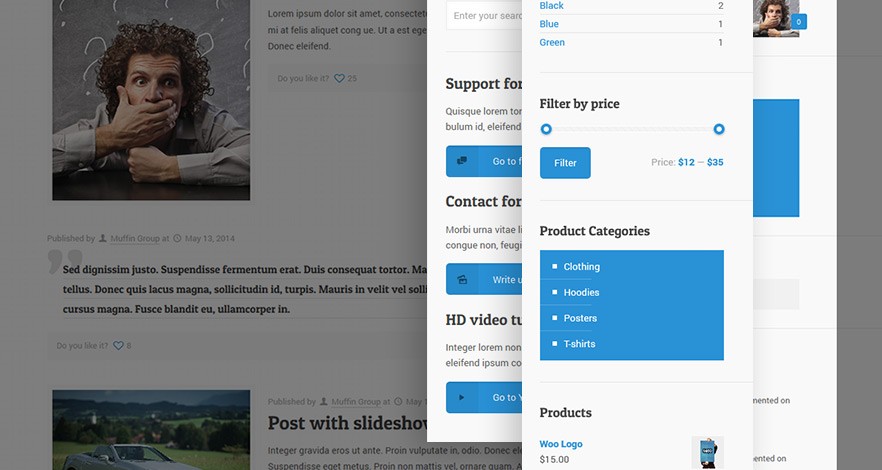Click the Woo Logo product thumbnail
Screen dimensions: 882x470
tap(708, 453)
